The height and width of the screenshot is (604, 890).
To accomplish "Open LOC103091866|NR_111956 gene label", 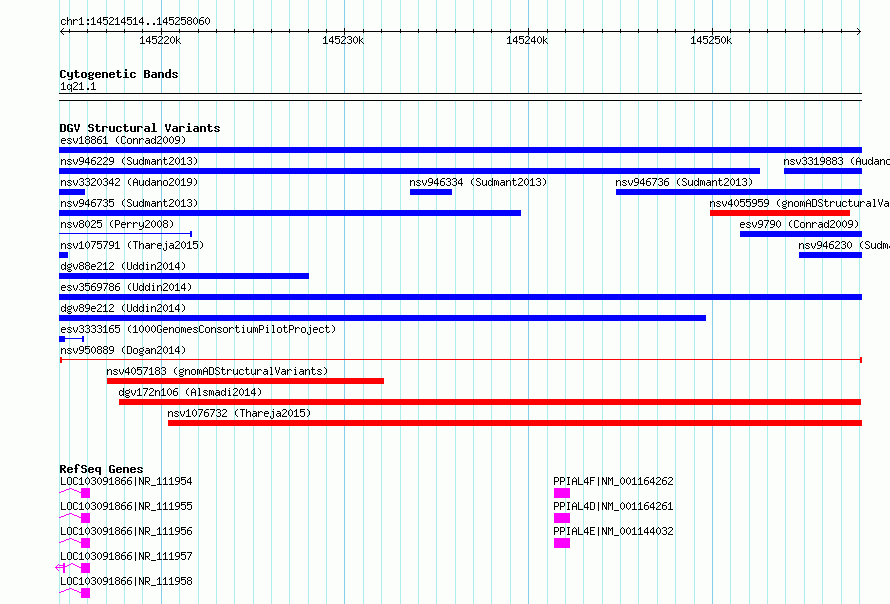I will pos(126,531).
